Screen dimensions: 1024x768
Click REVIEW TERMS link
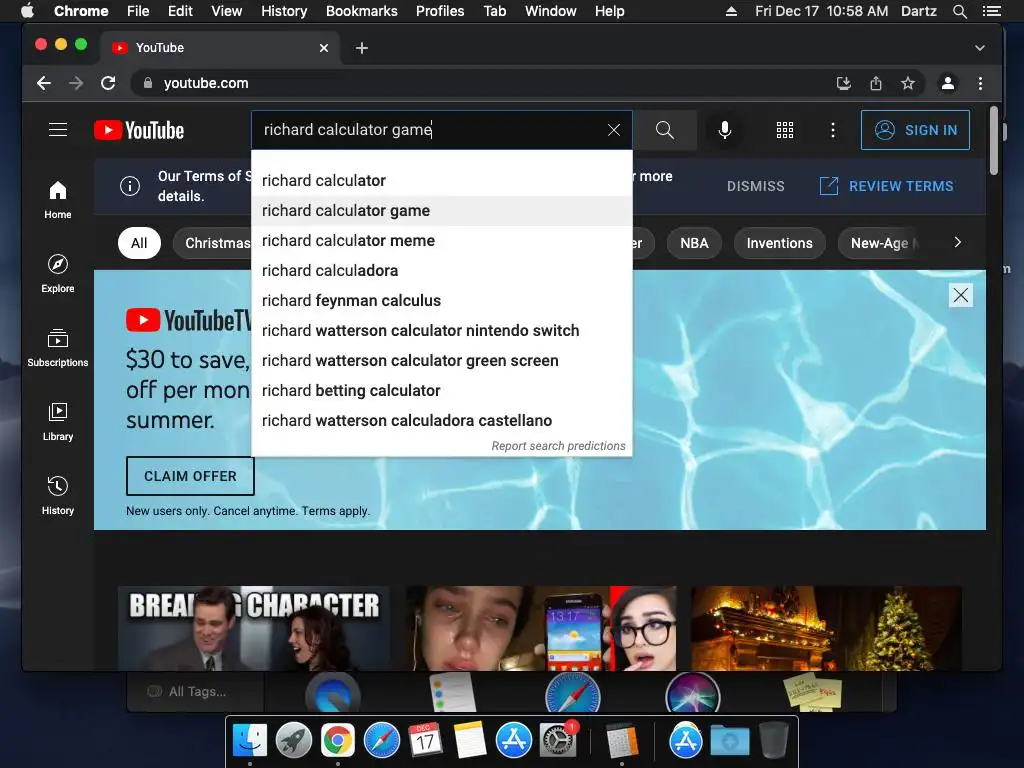point(887,186)
